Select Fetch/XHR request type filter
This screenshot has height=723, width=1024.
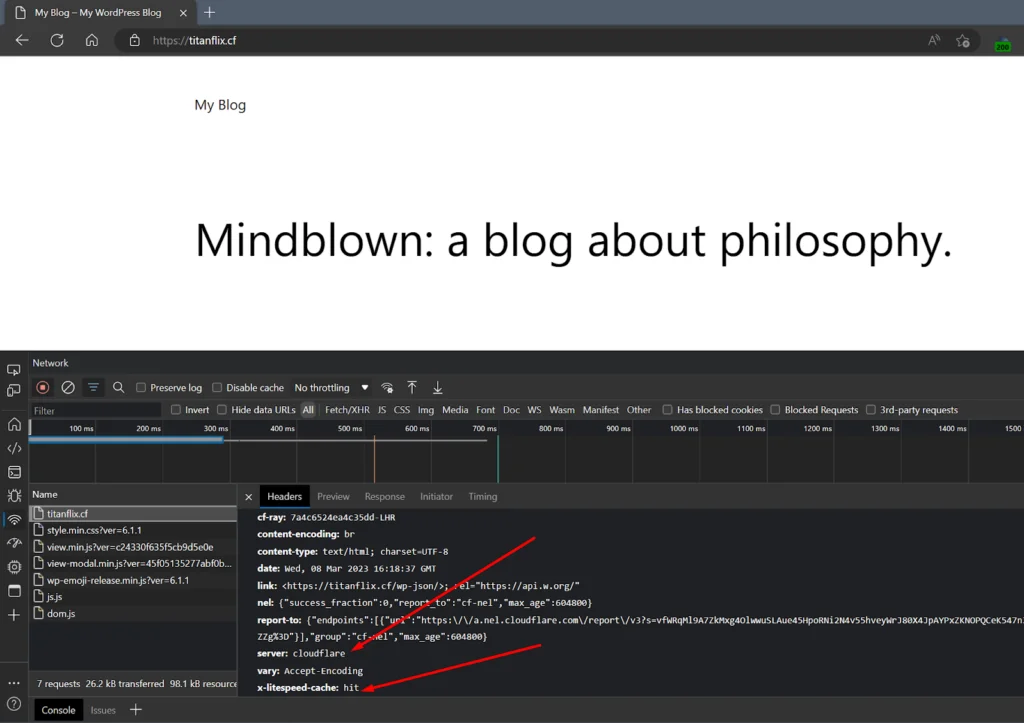[x=347, y=410]
